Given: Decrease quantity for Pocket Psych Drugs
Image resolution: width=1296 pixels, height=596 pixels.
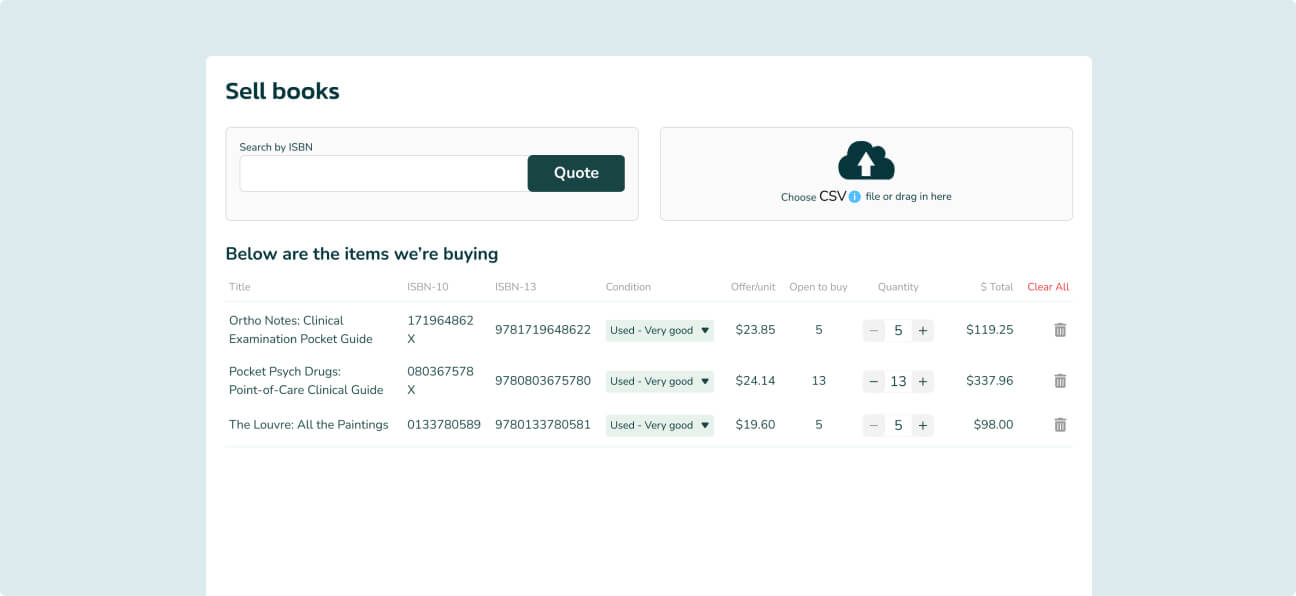Looking at the screenshot, I should click(874, 381).
